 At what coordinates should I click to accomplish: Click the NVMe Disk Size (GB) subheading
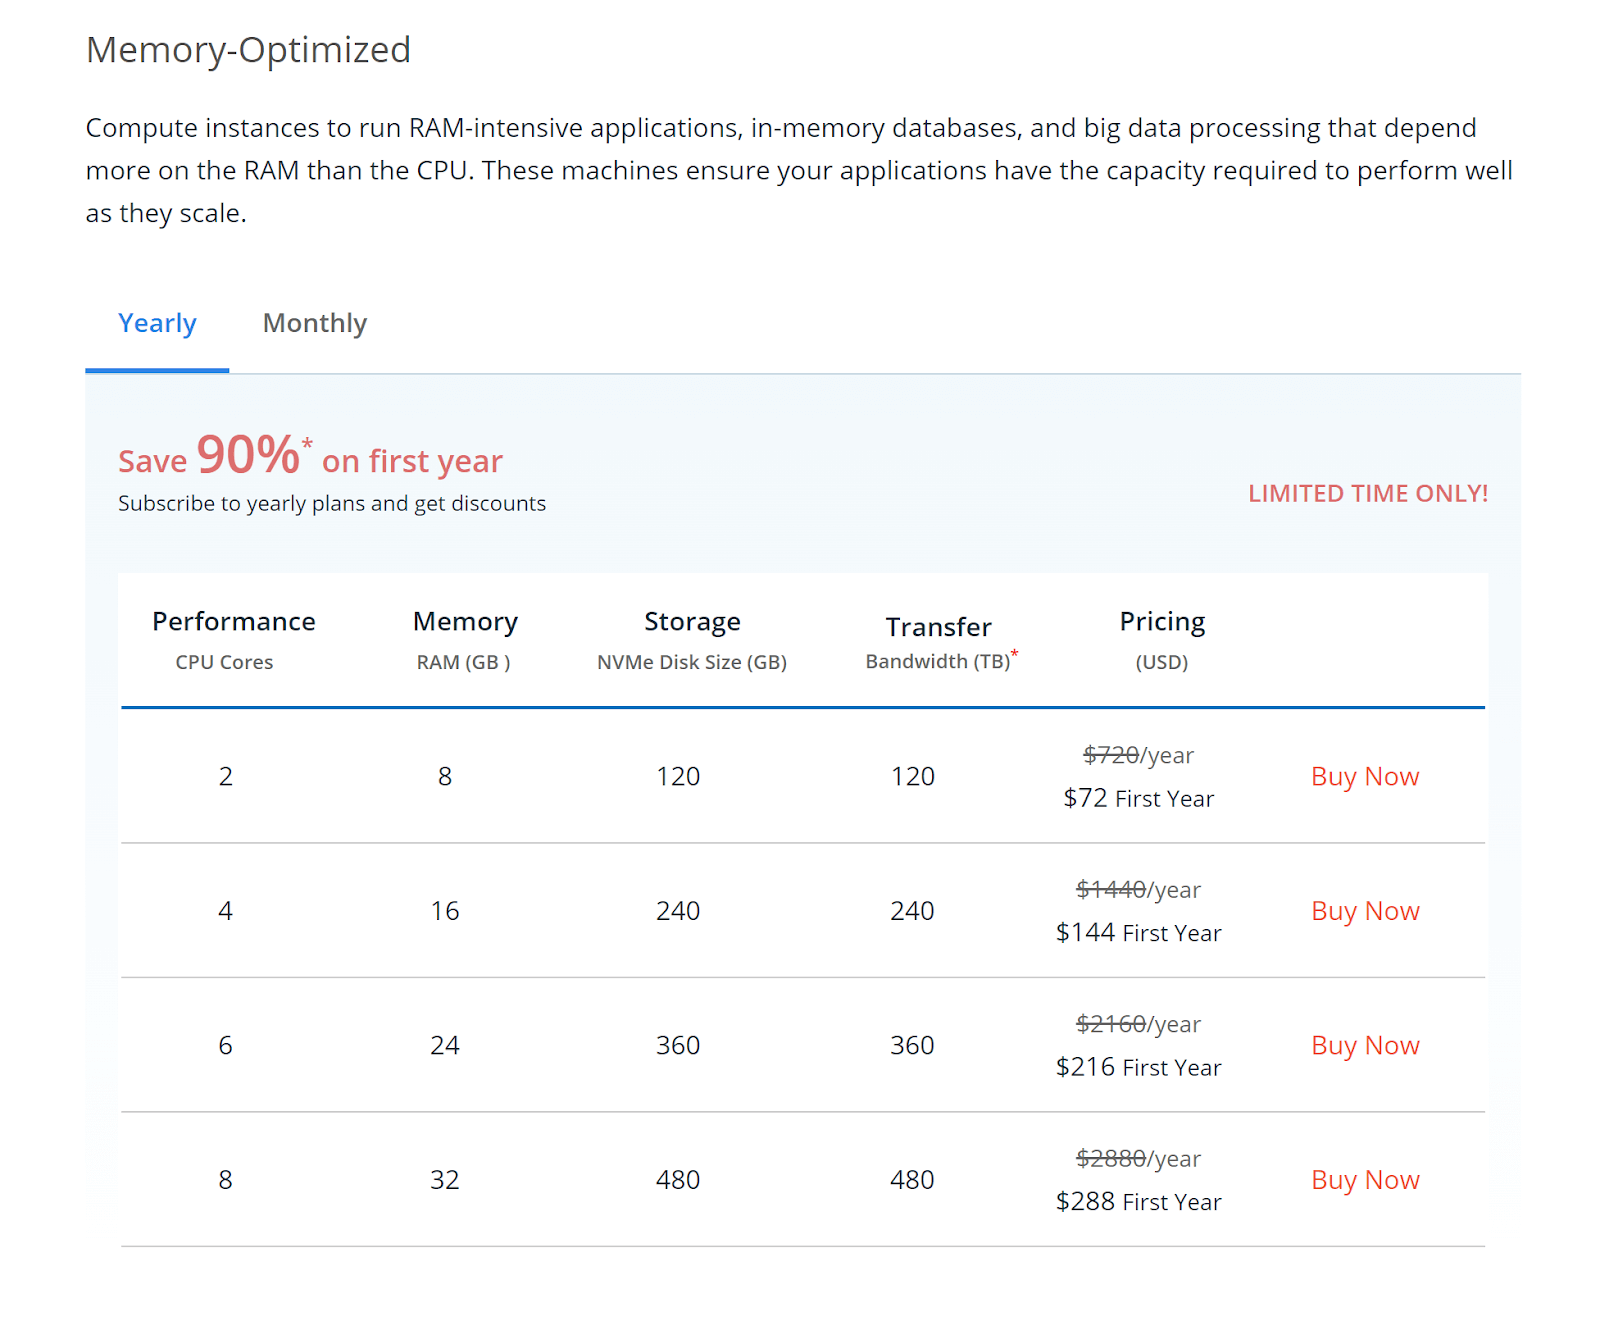pos(692,662)
